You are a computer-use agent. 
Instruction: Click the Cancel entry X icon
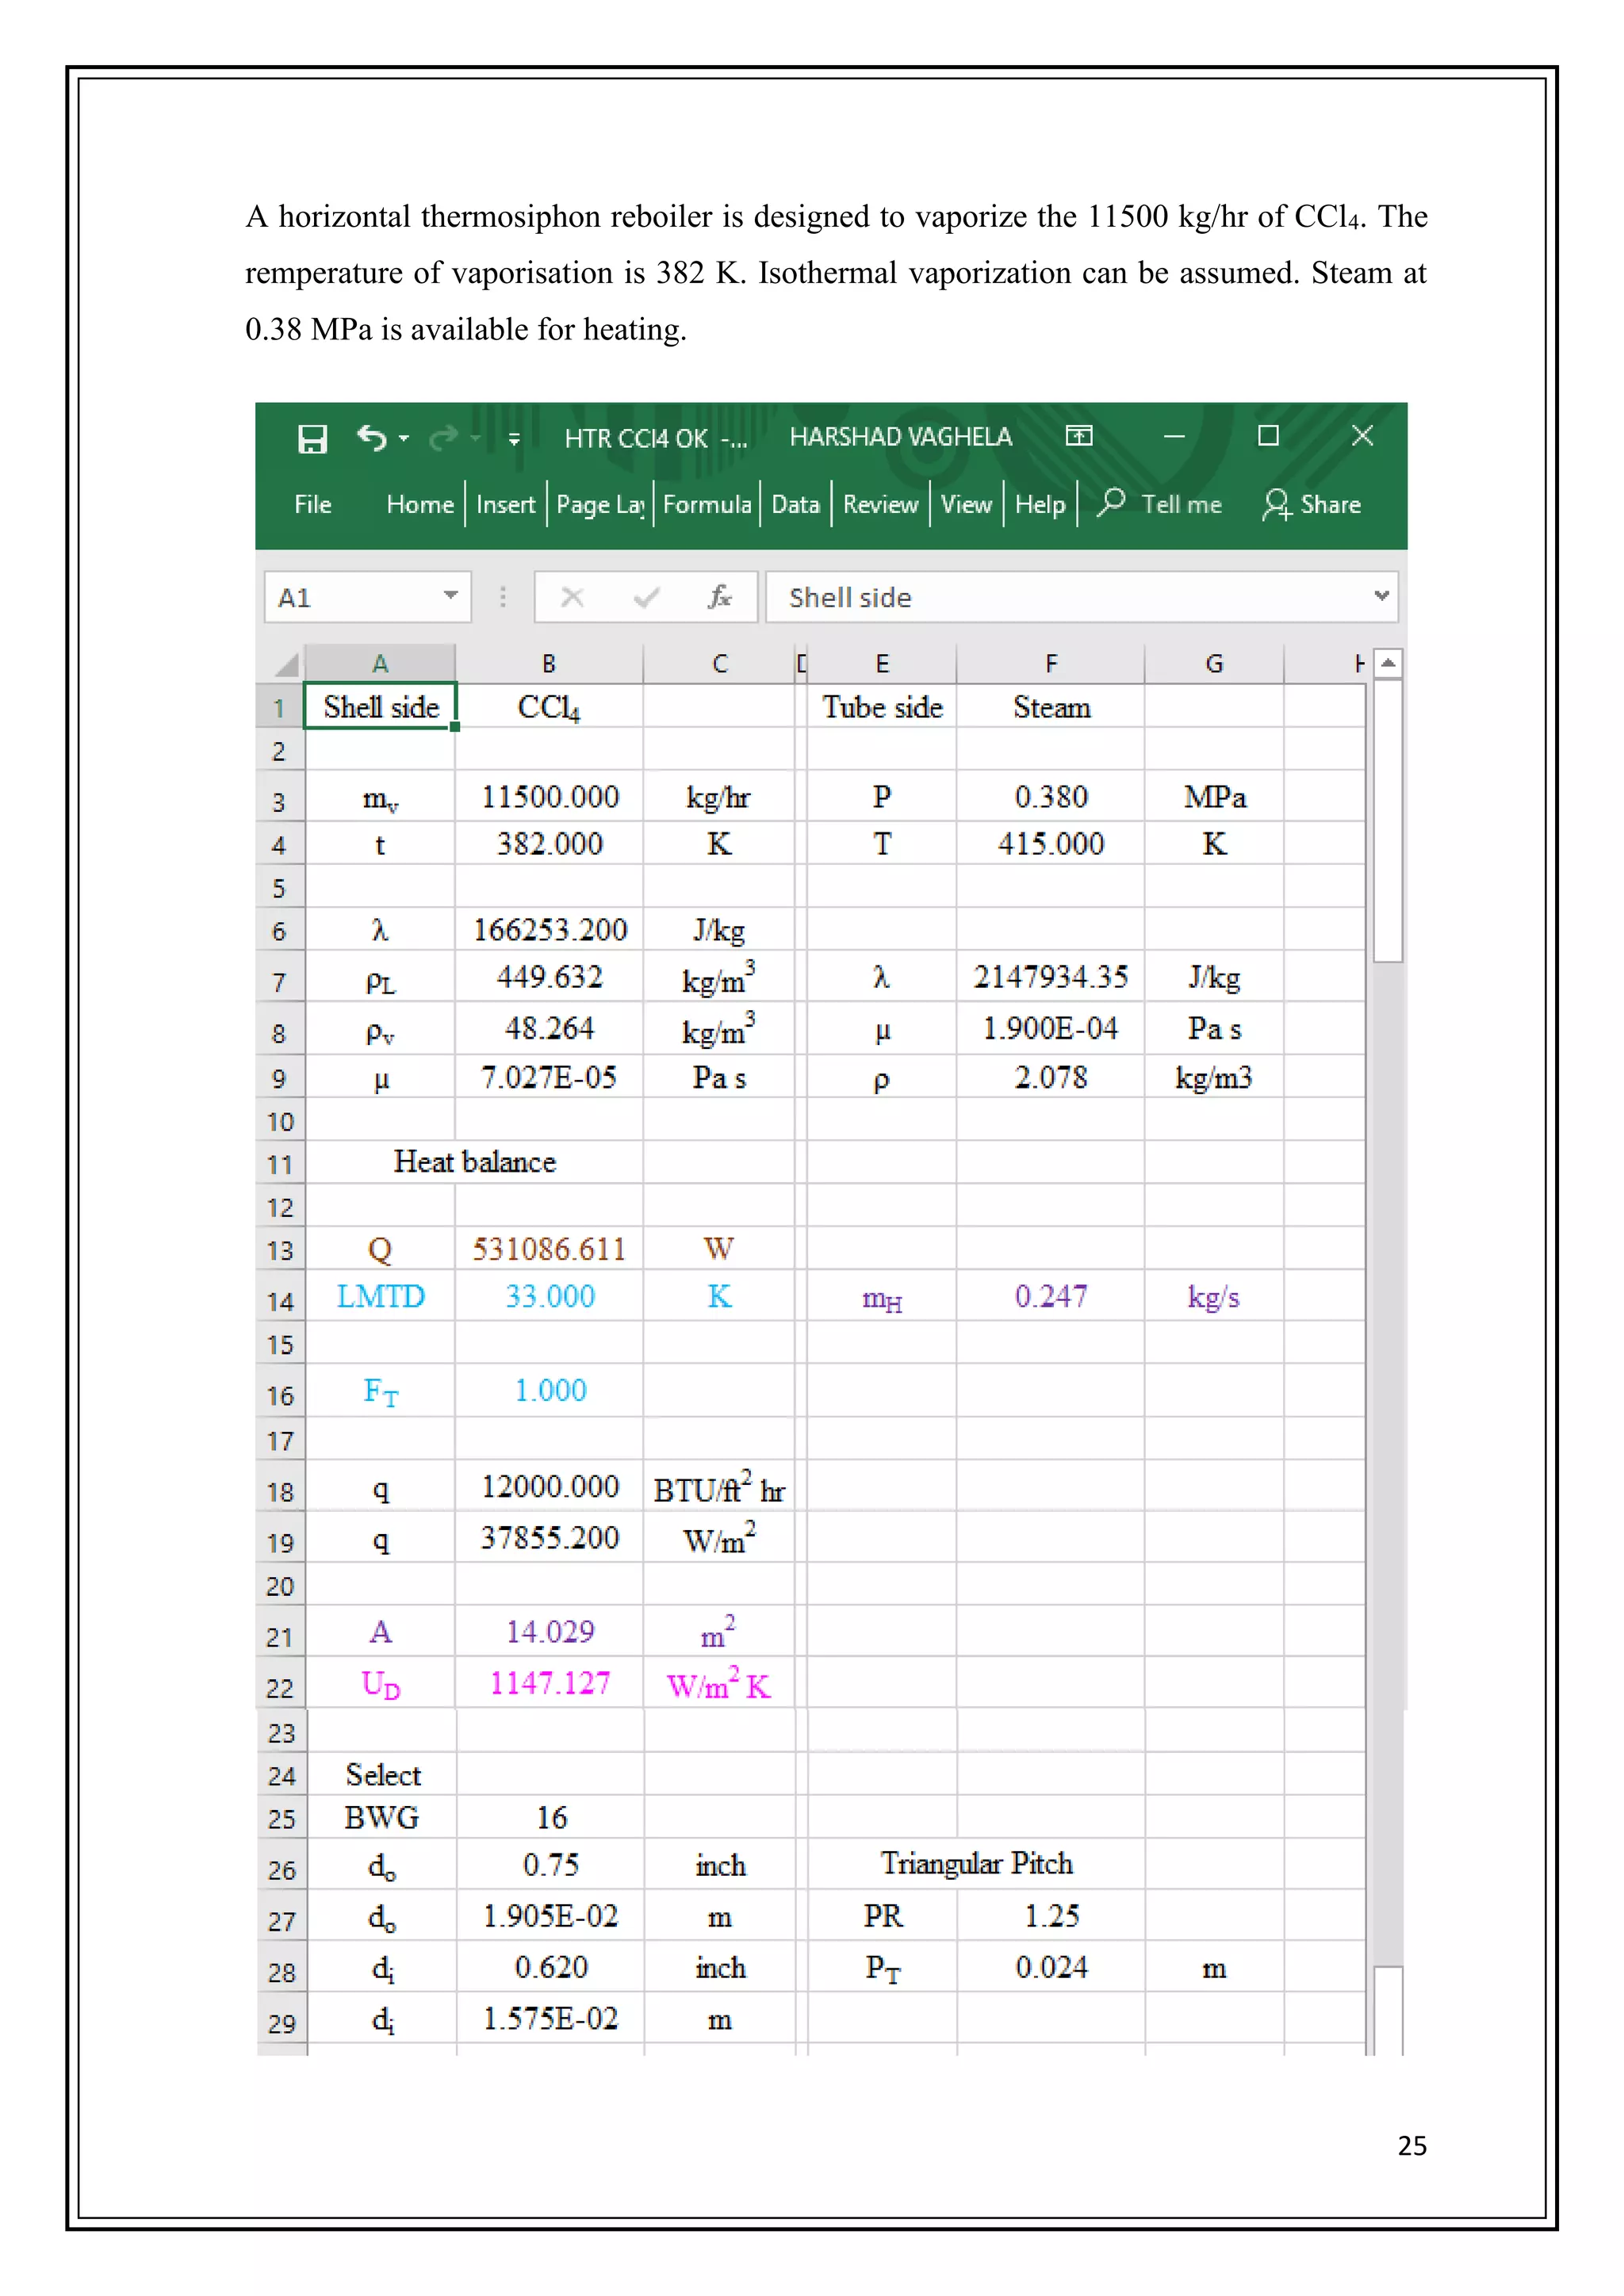pos(572,598)
